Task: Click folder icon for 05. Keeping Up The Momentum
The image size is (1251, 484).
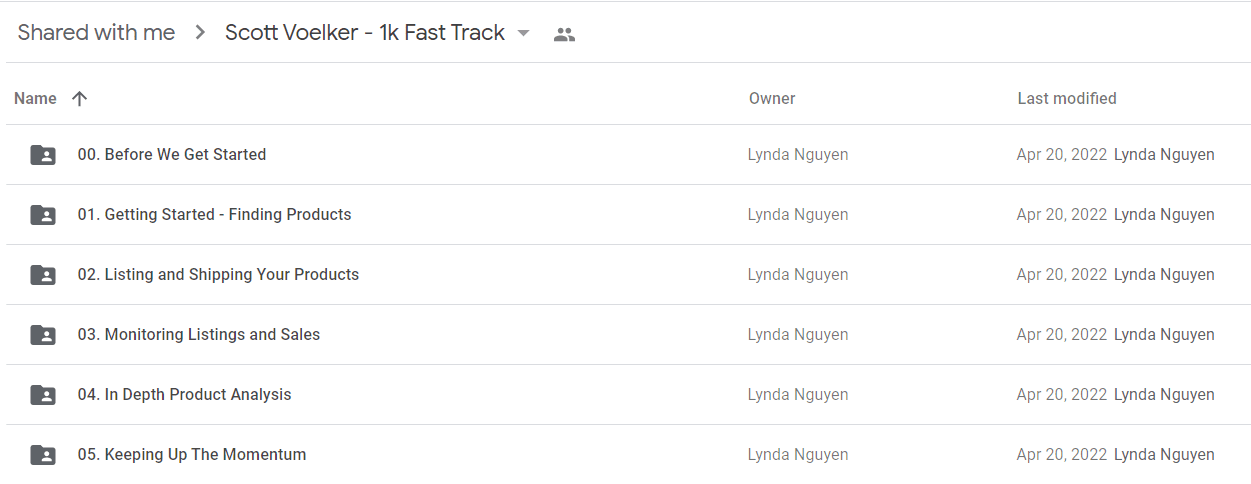Action: (43, 455)
